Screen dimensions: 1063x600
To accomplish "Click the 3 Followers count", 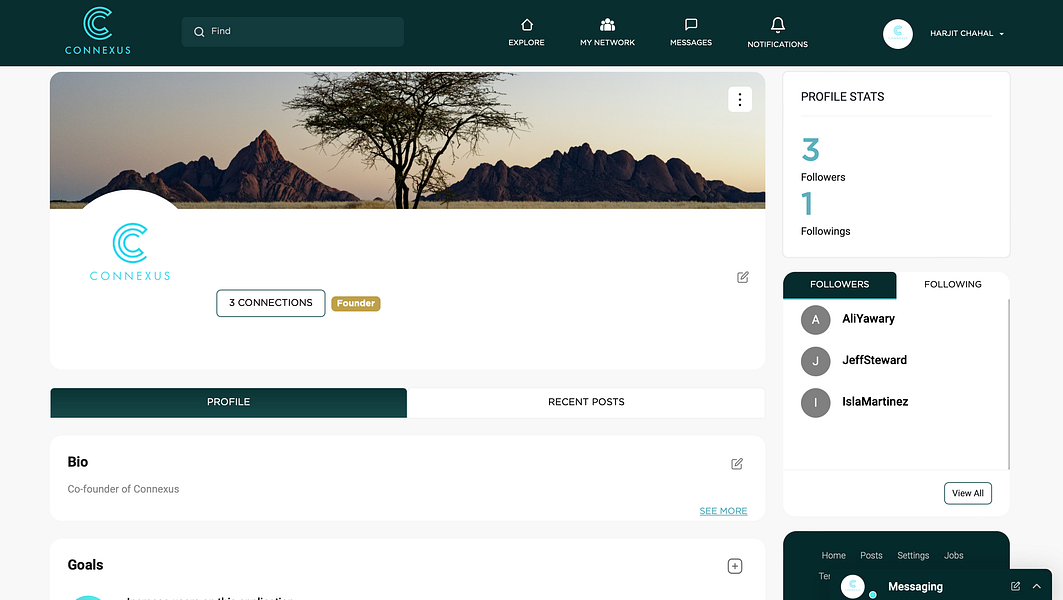I will [x=811, y=150].
